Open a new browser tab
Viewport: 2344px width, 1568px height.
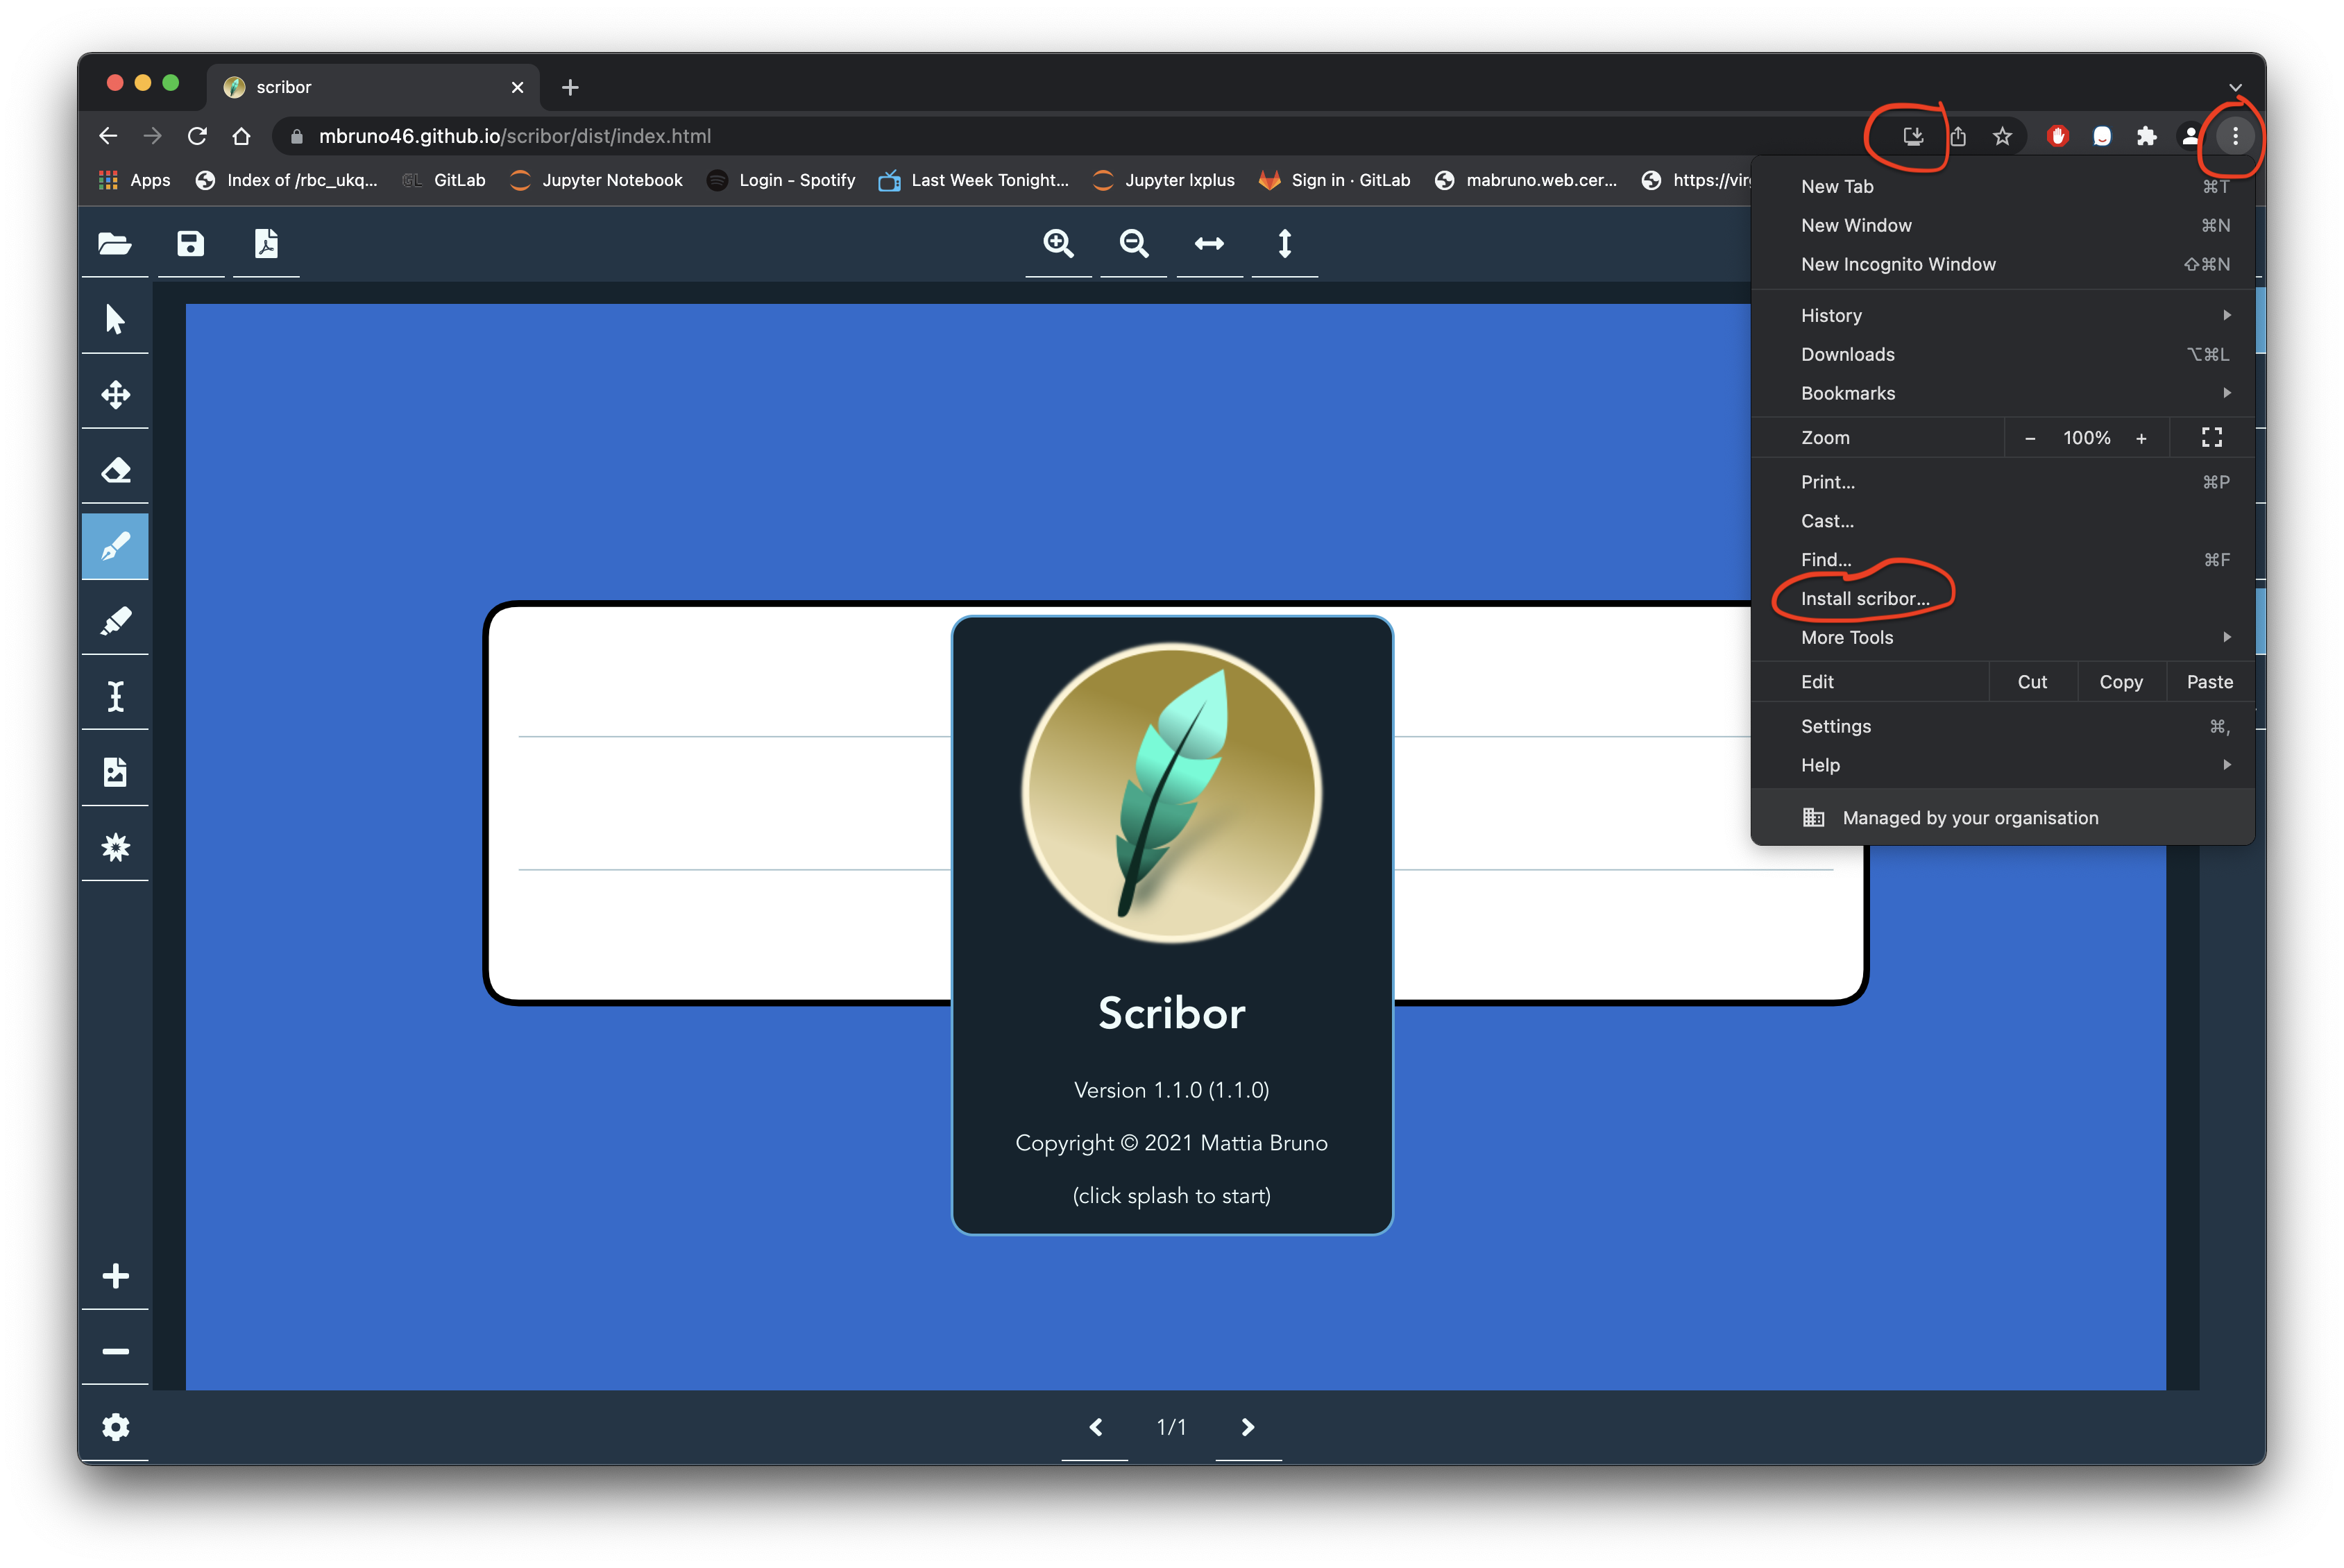[570, 87]
